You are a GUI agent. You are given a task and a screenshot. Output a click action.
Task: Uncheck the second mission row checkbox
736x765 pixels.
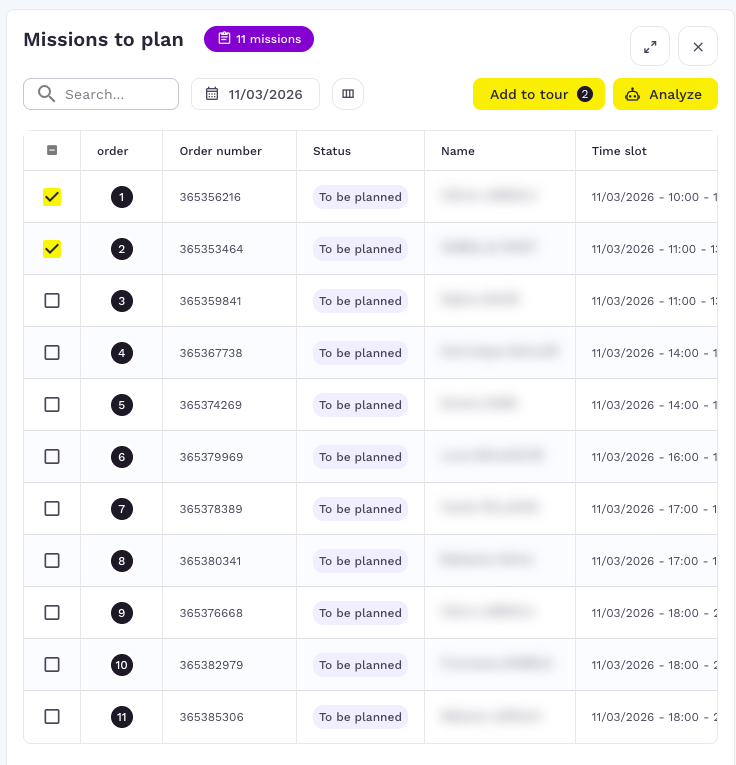click(52, 249)
